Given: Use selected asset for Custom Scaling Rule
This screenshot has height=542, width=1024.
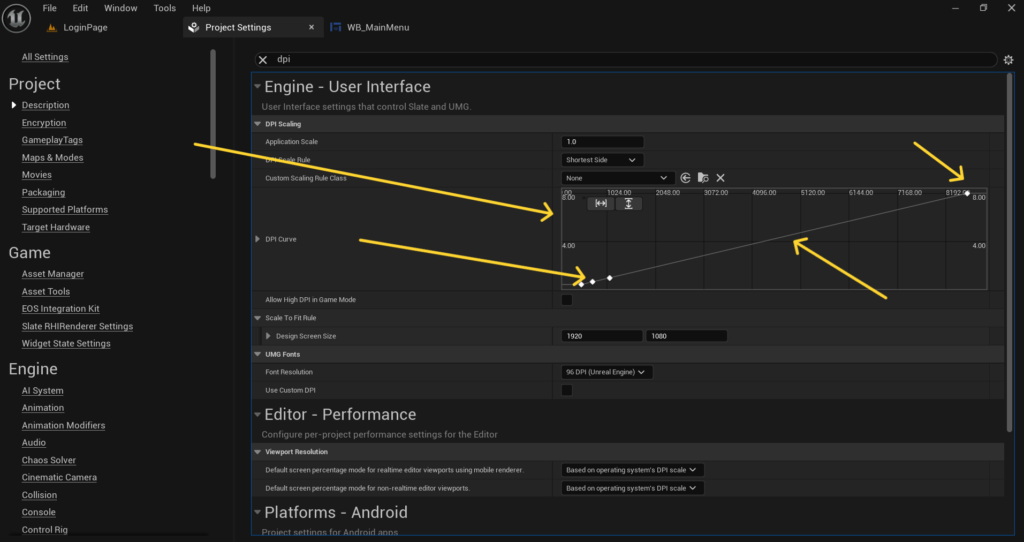Looking at the screenshot, I should (685, 178).
